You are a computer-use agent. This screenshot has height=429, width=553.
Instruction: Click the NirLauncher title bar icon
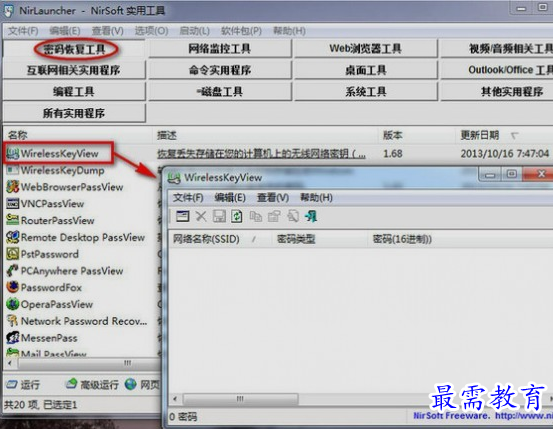[x=8, y=11]
